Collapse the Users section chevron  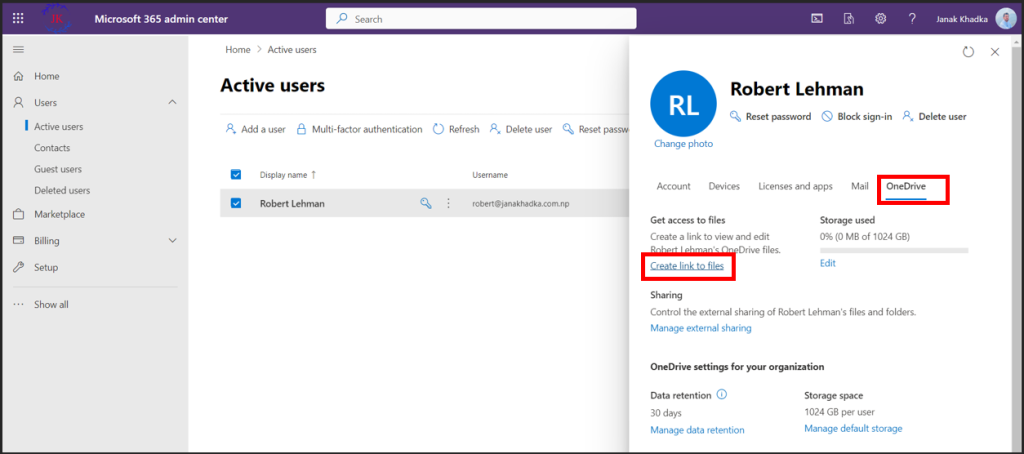(172, 103)
